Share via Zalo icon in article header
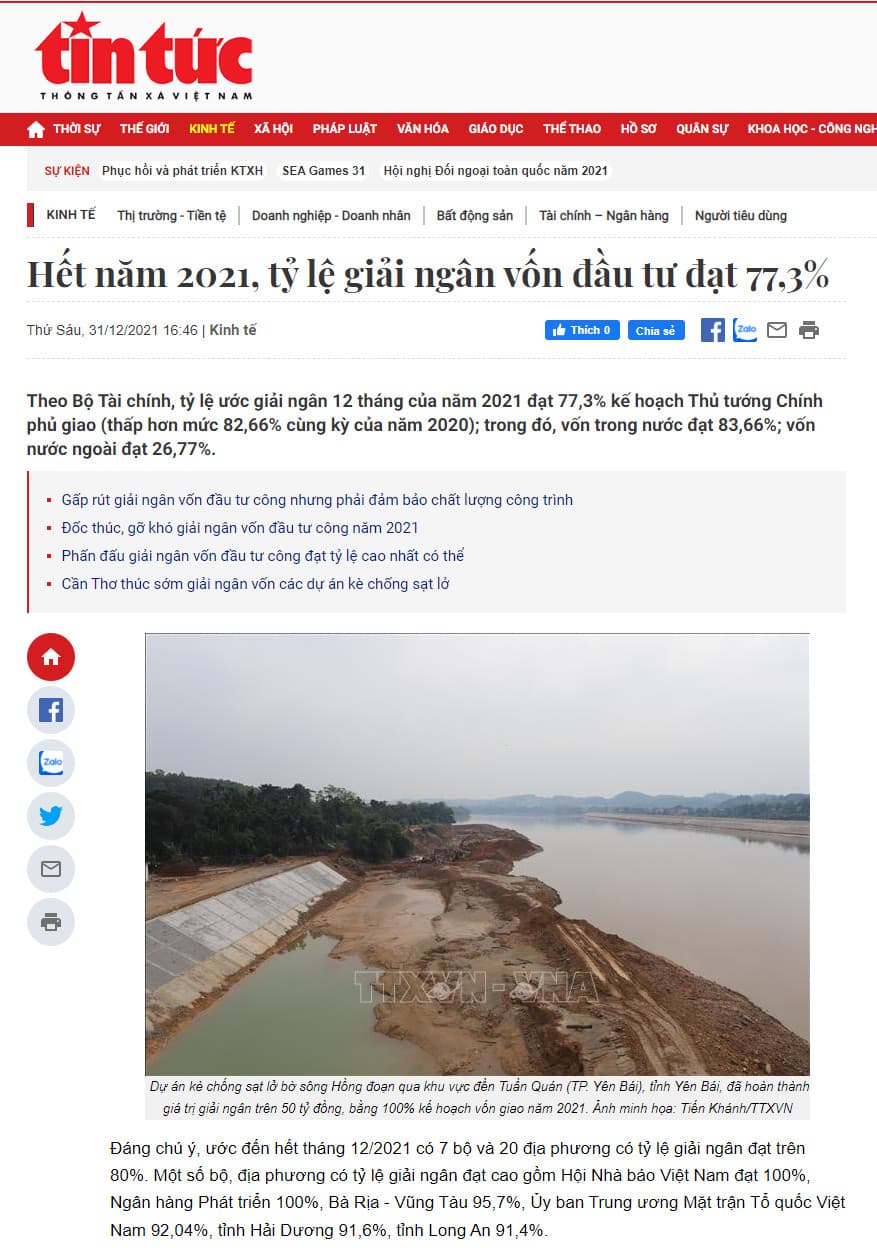Screen dimensions: 877x1251 (745, 330)
